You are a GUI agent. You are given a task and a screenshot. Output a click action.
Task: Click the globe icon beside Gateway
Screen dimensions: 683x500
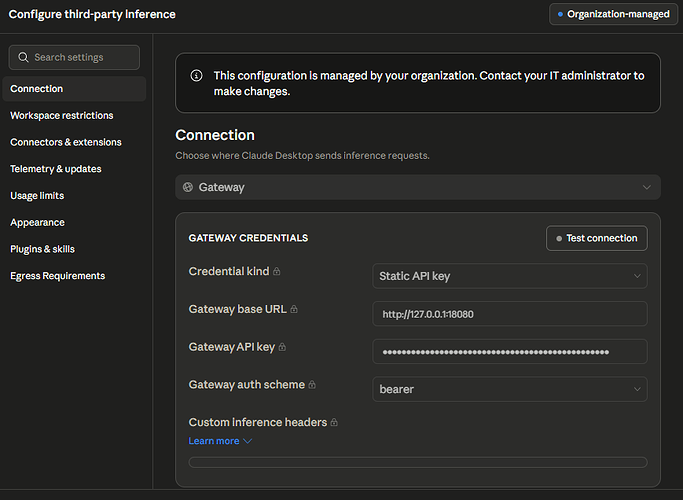[x=188, y=187]
